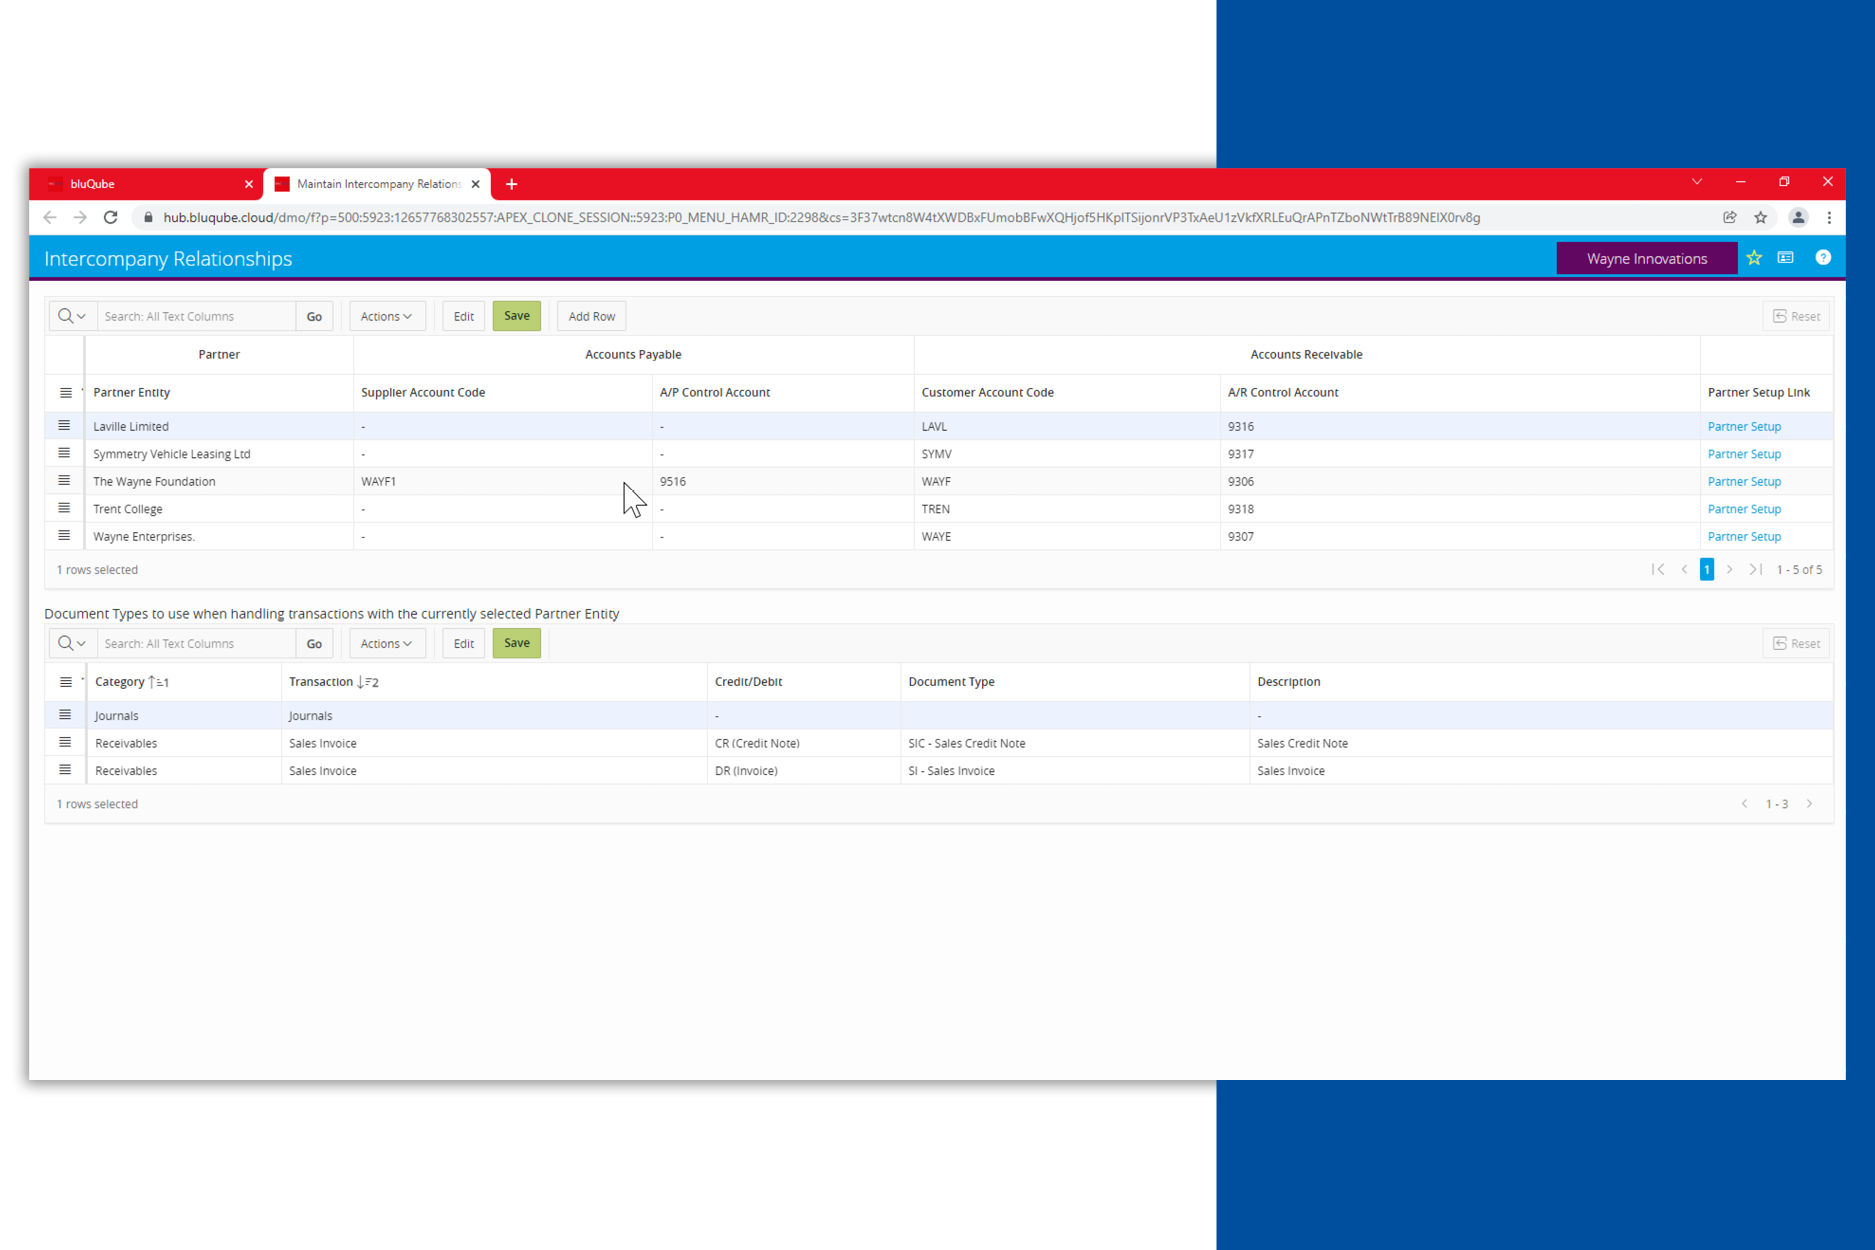Open row menu for Wayne Enterprises
The height and width of the screenshot is (1250, 1875).
(x=64, y=536)
